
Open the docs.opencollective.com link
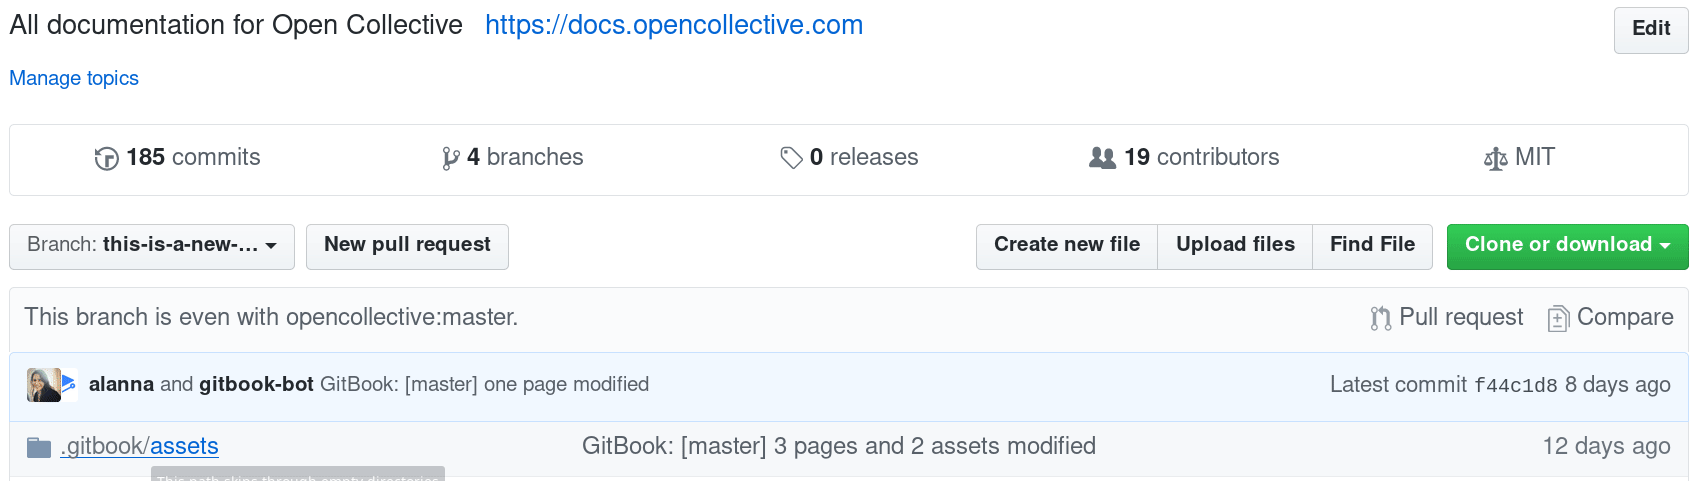(x=674, y=25)
